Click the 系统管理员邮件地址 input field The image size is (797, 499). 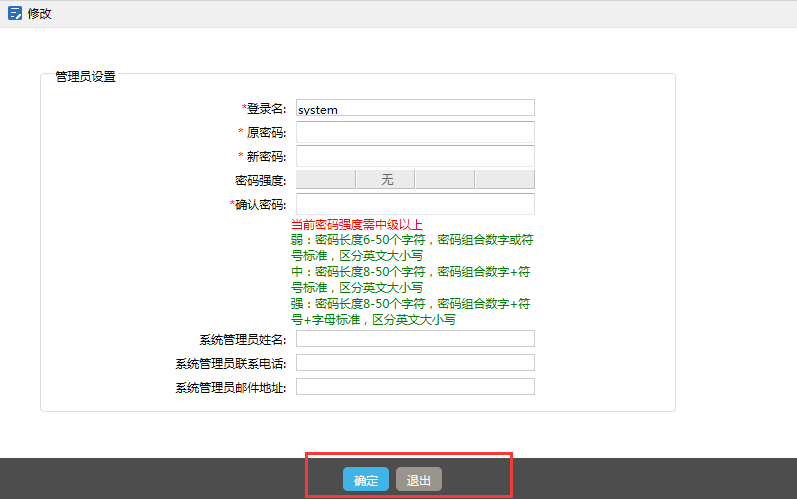tap(415, 387)
